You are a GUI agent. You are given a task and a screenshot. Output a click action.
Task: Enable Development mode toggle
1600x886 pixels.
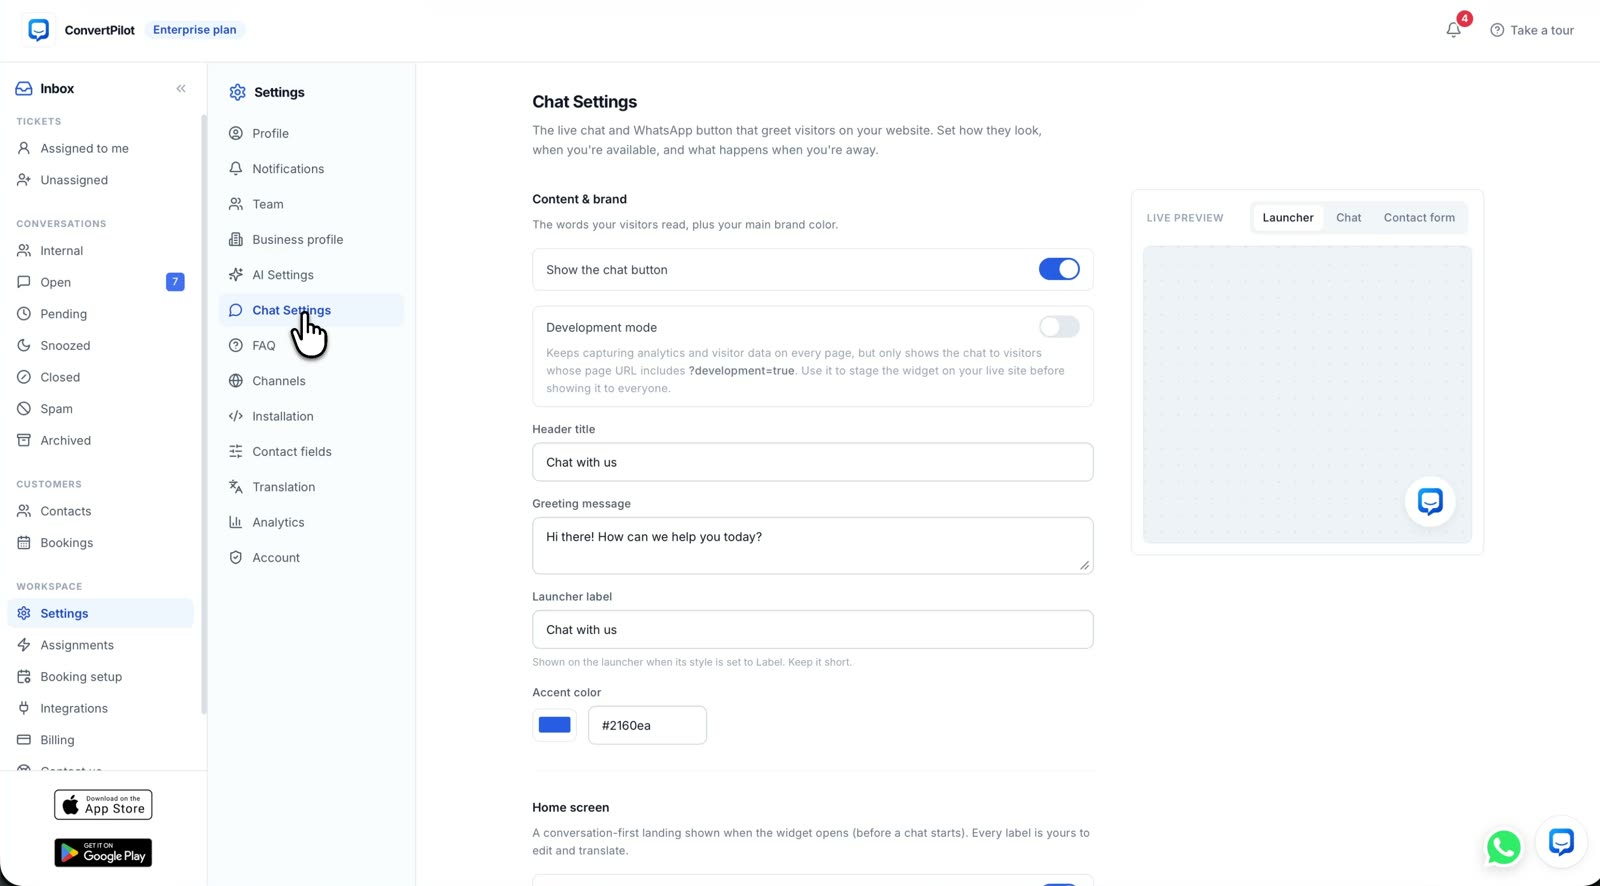pos(1059,327)
